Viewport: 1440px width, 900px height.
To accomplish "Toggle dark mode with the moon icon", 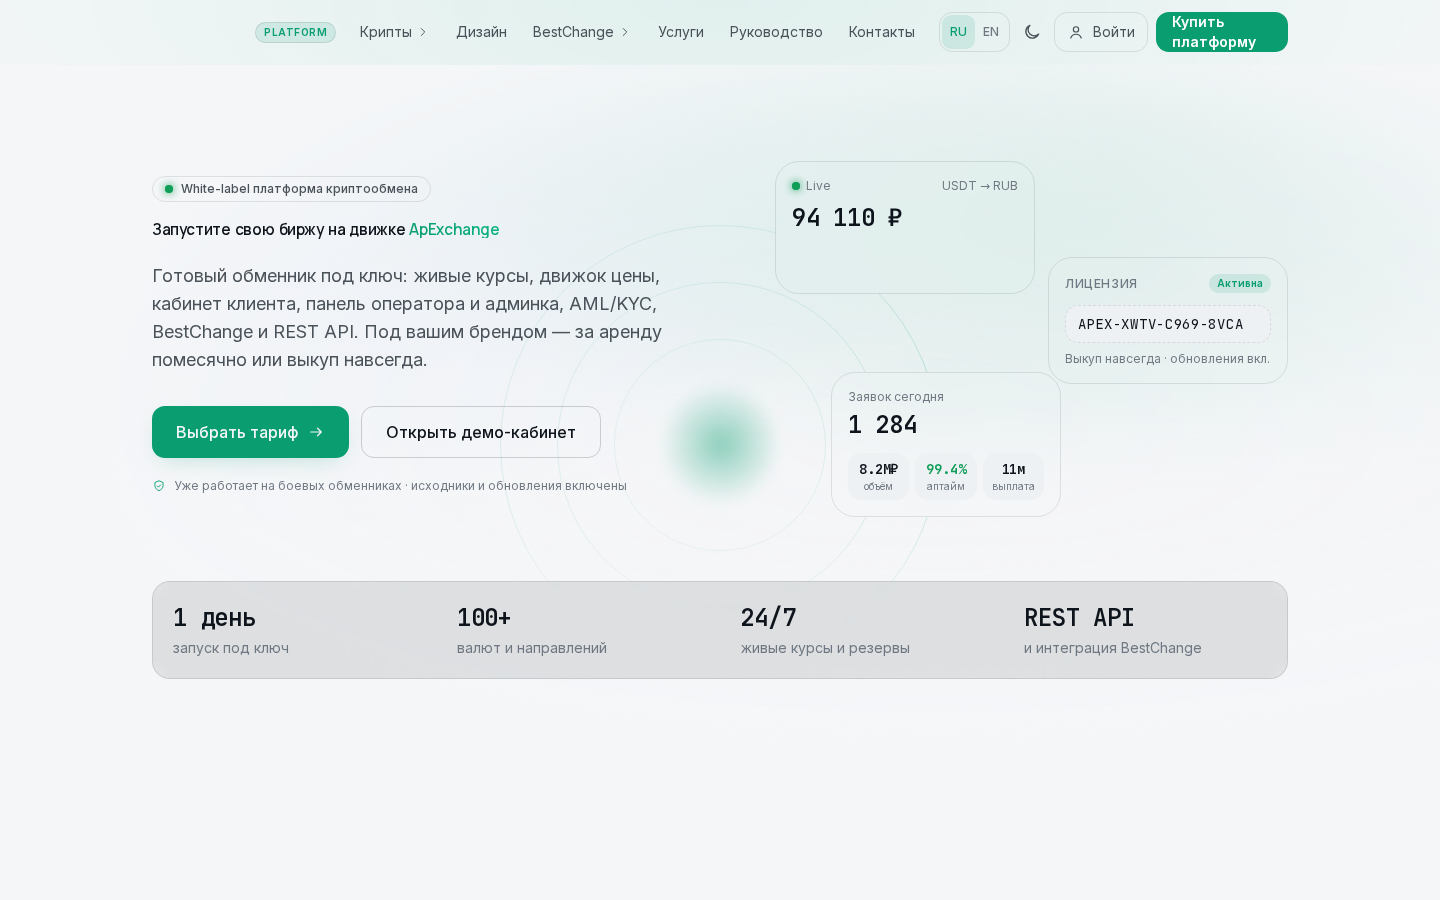I will [1032, 32].
